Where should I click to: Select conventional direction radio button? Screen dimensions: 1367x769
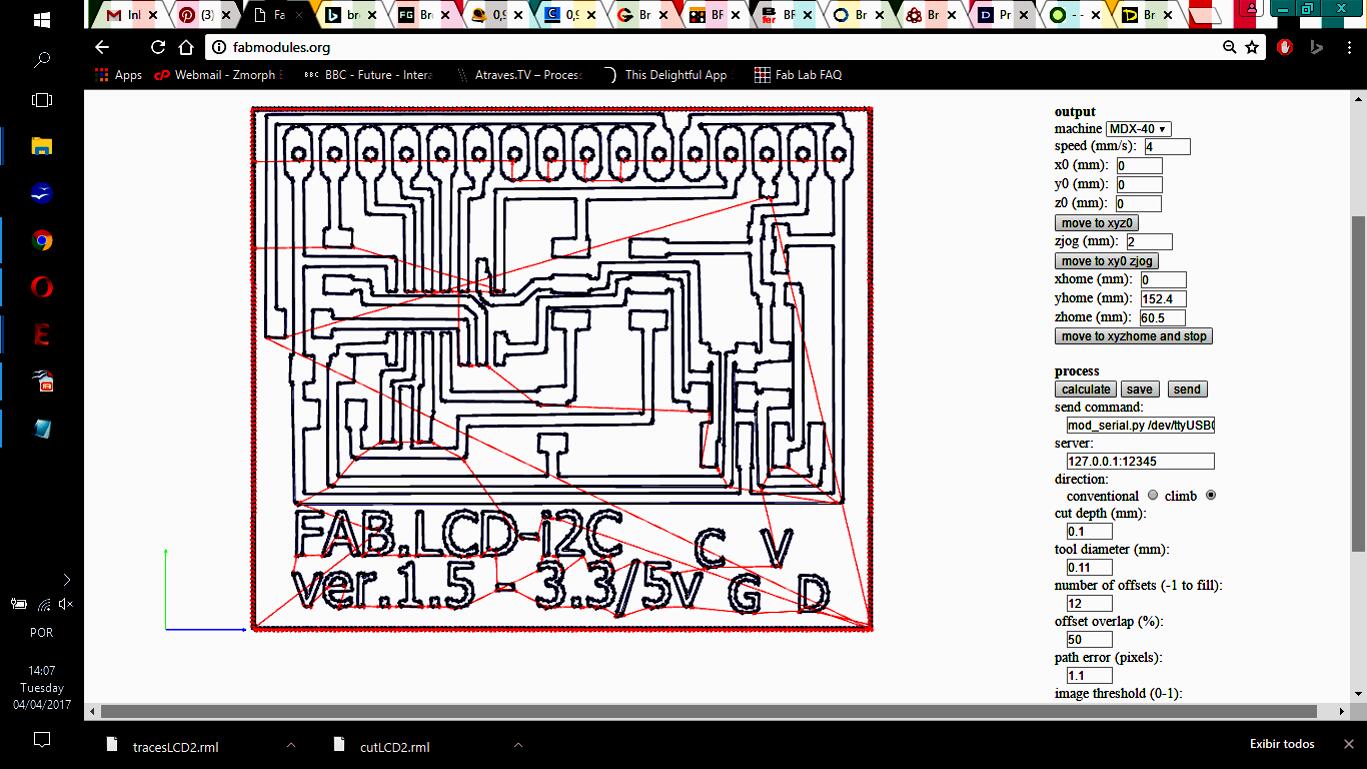click(1153, 495)
